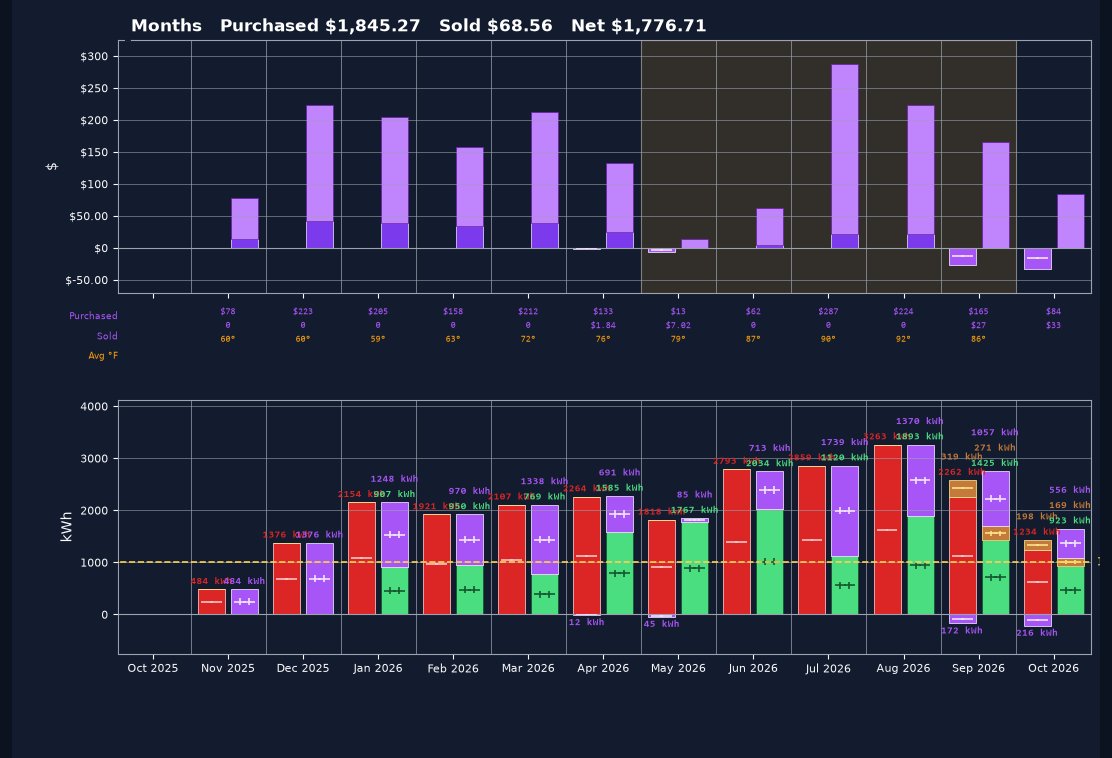The image size is (1112, 758).
Task: Select the Mar 2026 $212 purchased bar
Action: tap(545, 180)
